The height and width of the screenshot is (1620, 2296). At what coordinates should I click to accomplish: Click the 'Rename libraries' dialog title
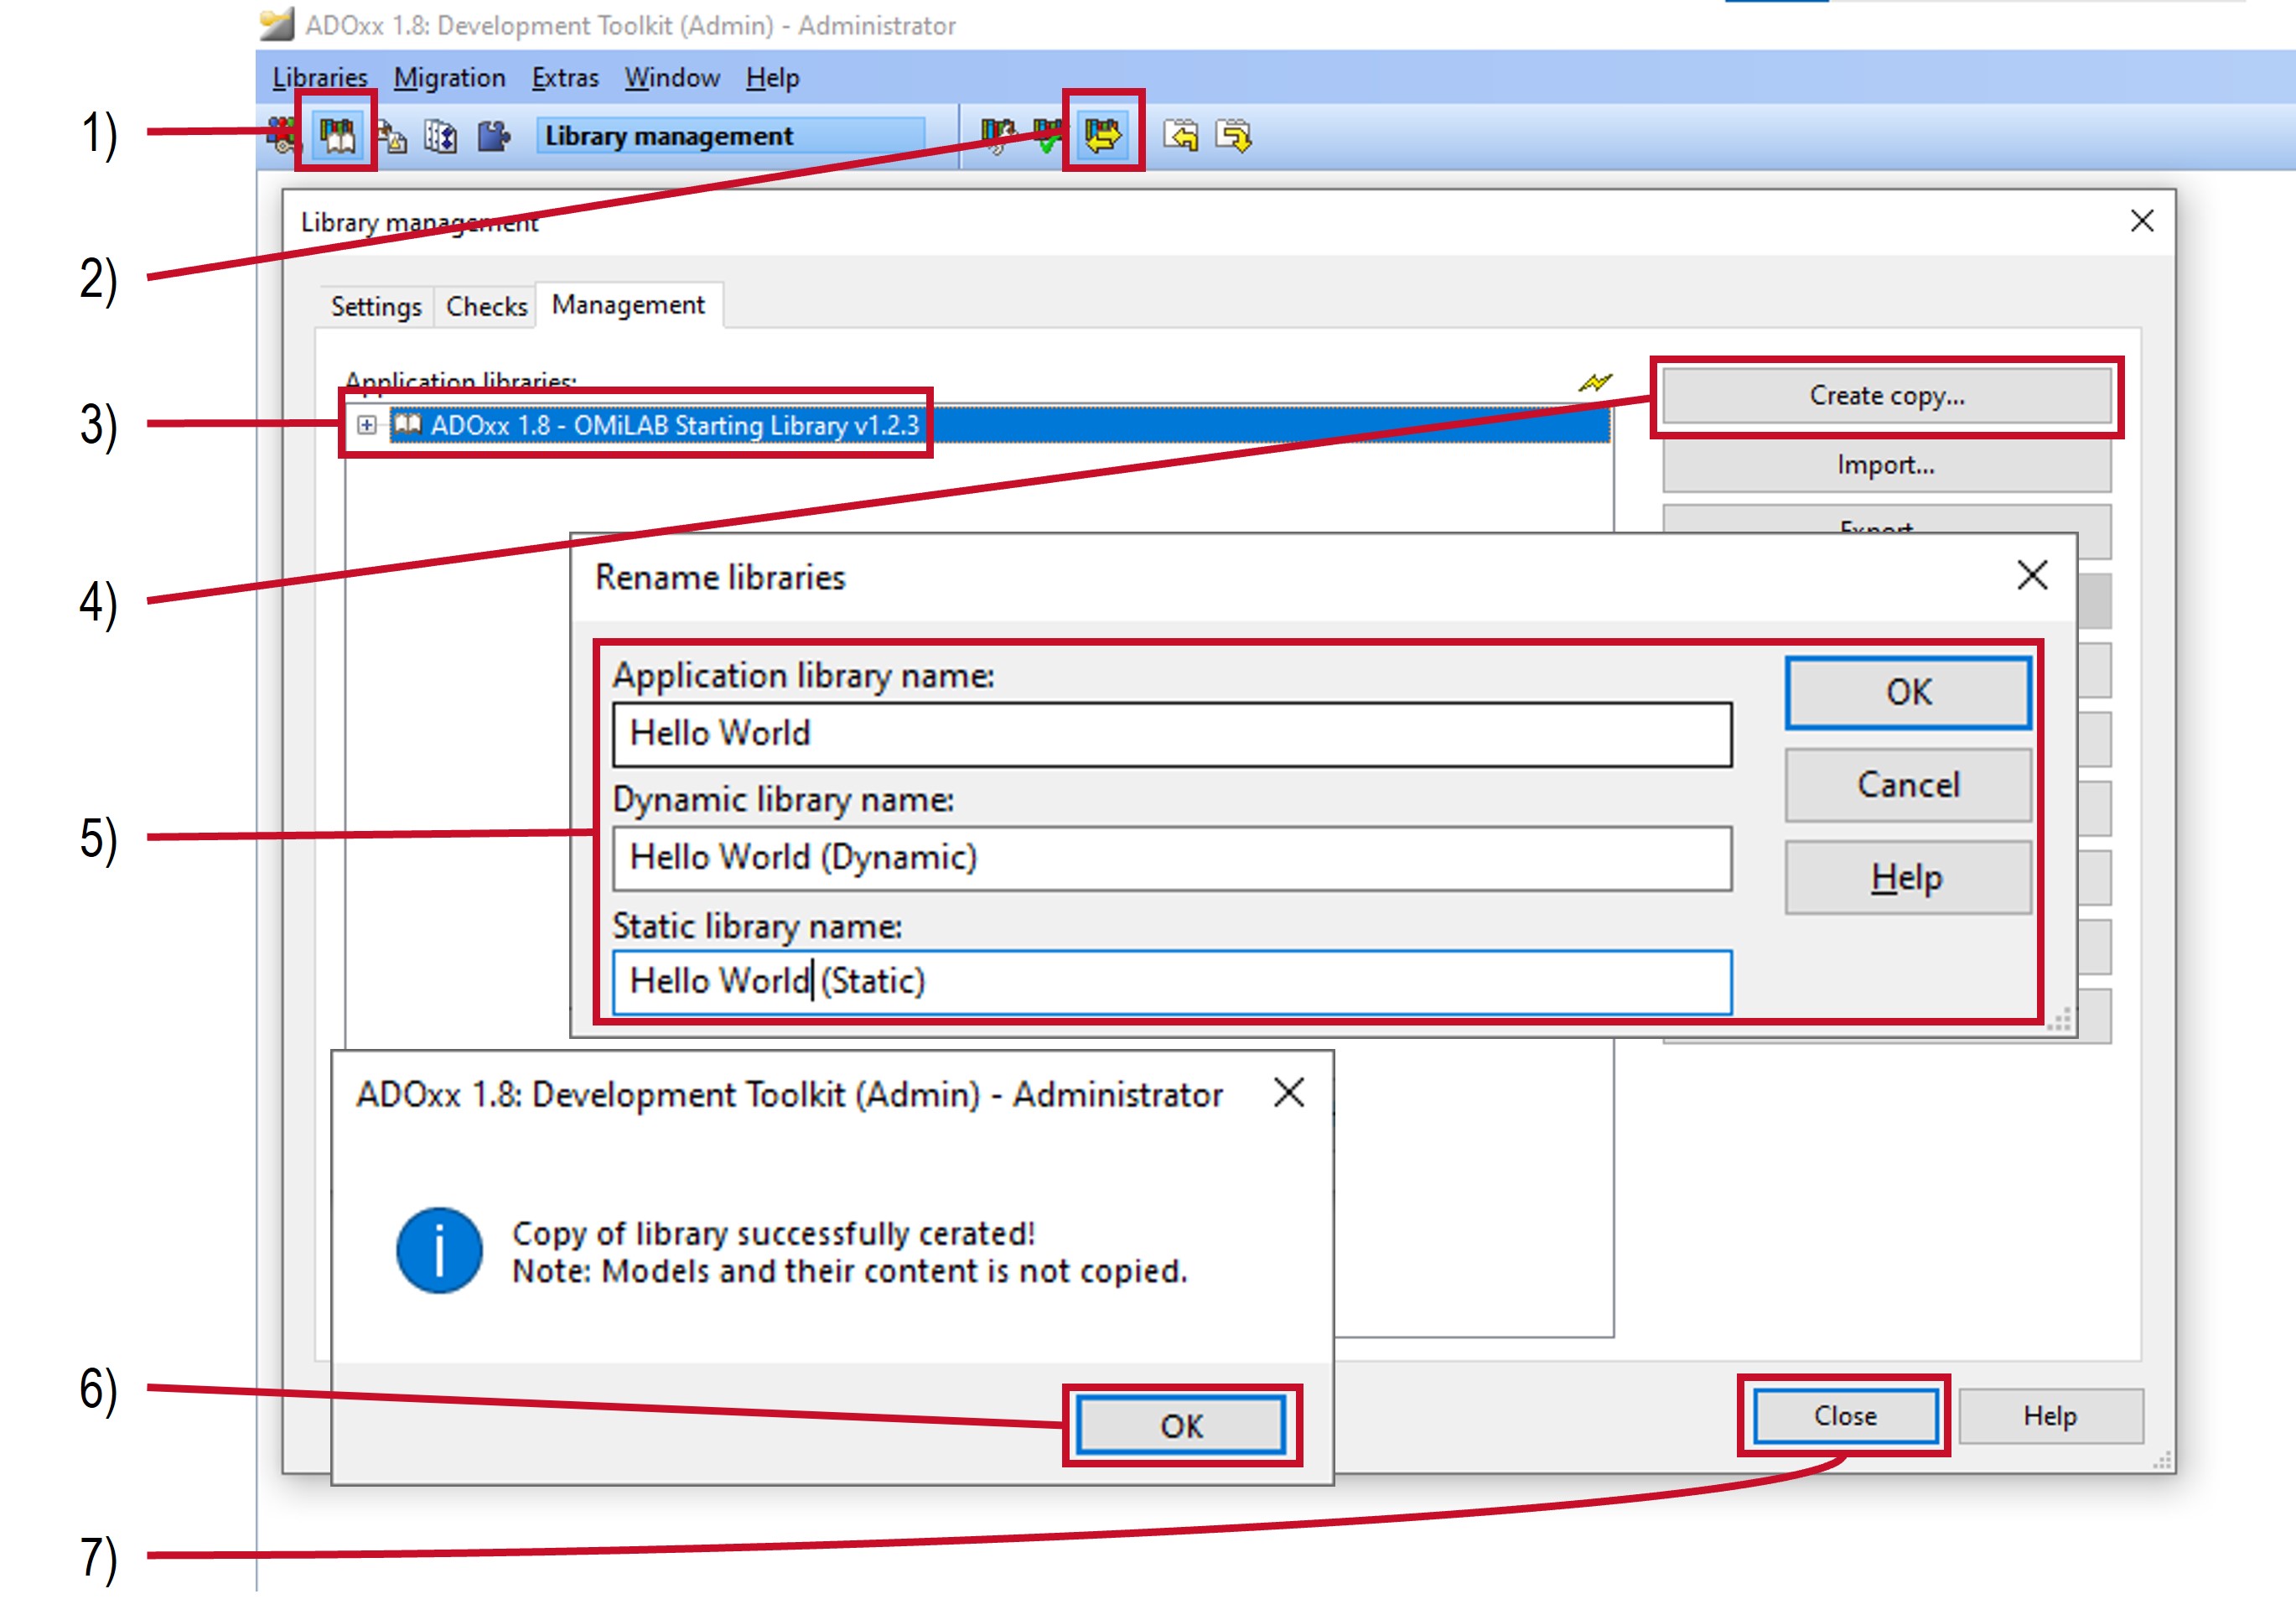point(720,578)
